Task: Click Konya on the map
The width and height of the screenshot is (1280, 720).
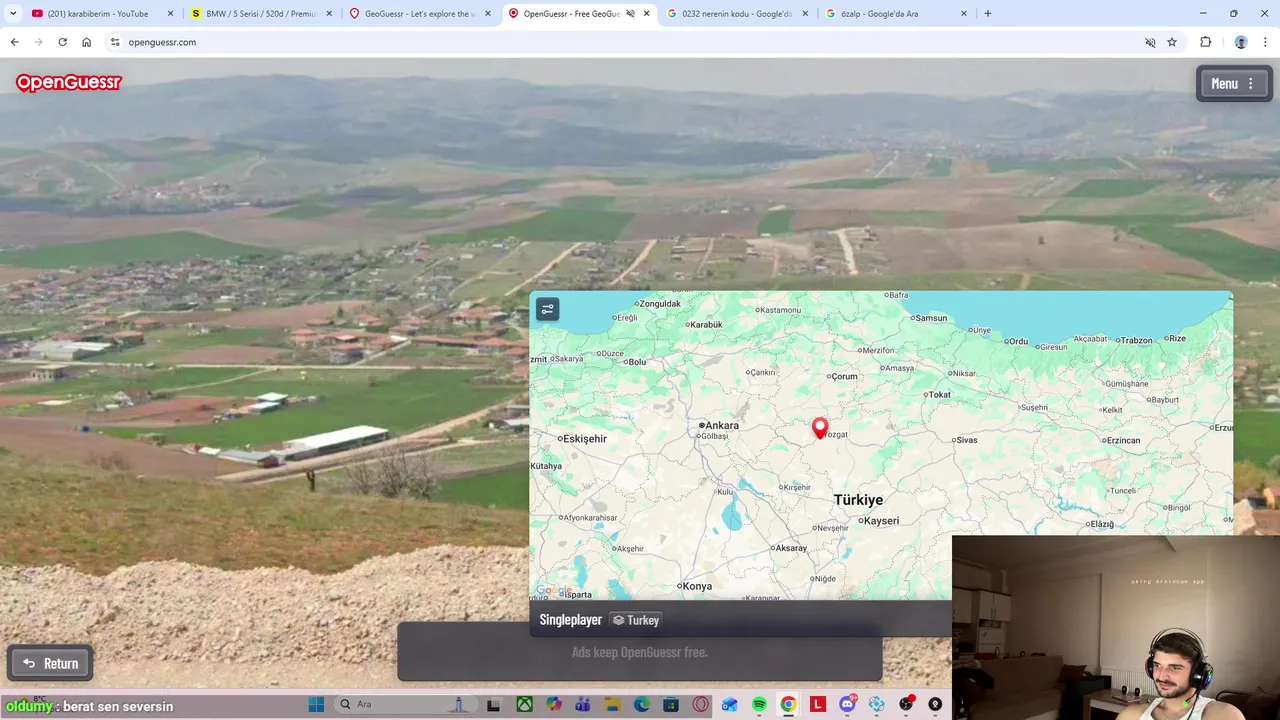Action: pos(697,586)
